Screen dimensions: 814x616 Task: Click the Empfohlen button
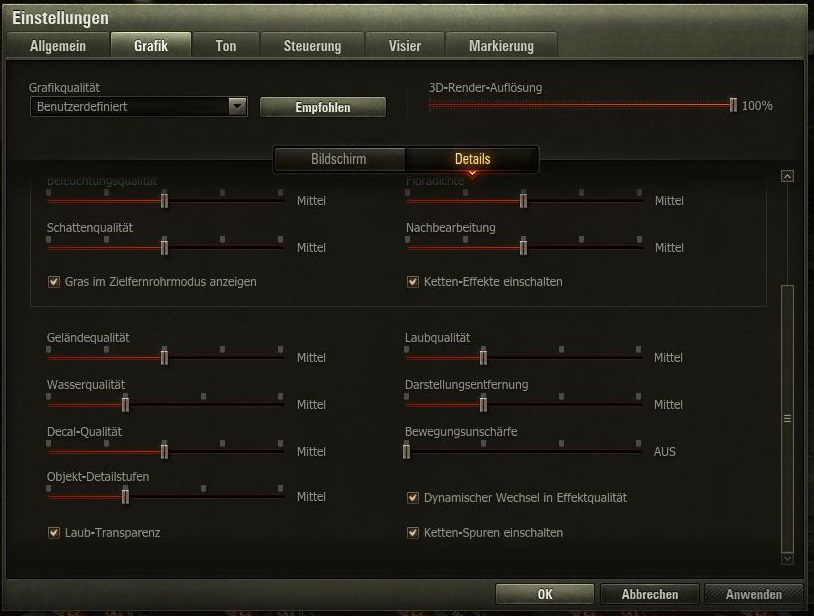[x=323, y=107]
